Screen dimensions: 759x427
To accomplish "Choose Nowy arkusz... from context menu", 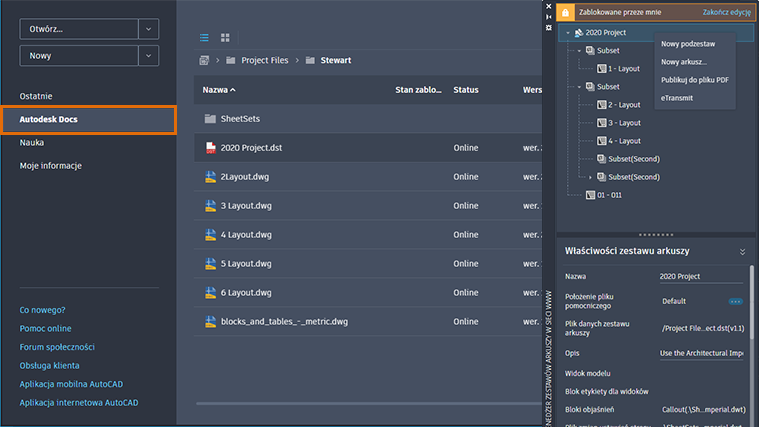I will (x=683, y=62).
